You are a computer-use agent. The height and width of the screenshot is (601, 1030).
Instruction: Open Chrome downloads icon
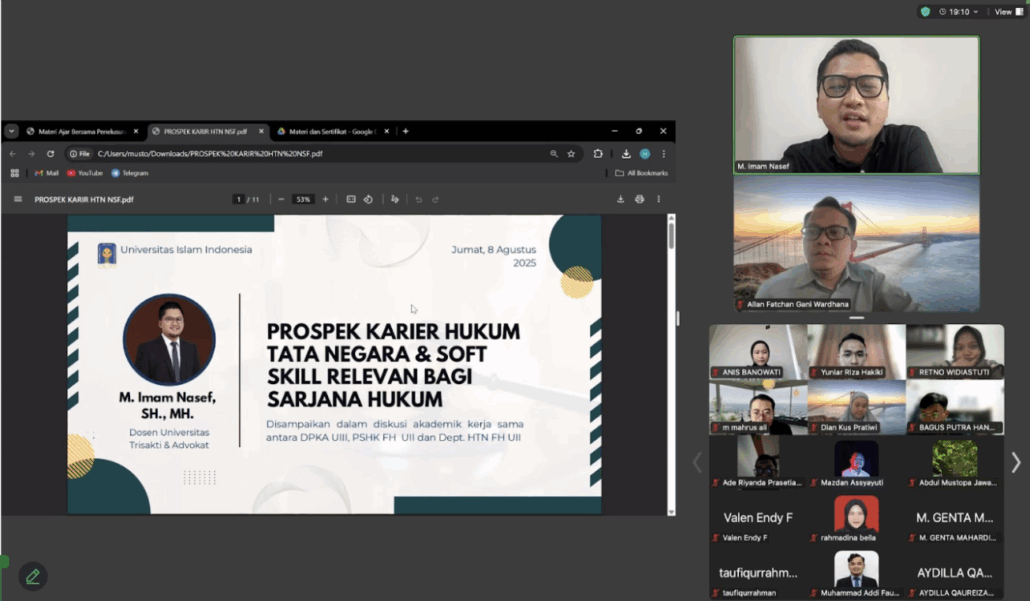626,154
